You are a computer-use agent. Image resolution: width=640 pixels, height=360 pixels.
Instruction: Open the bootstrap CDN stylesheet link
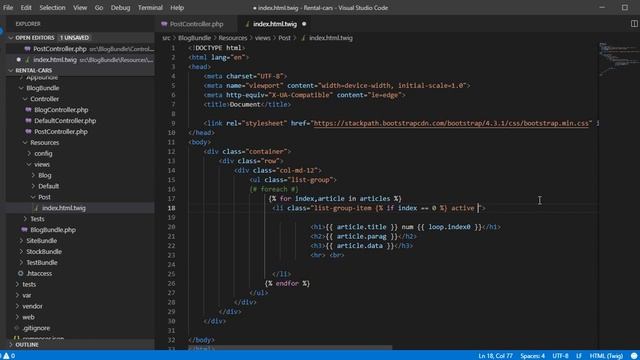(451, 123)
